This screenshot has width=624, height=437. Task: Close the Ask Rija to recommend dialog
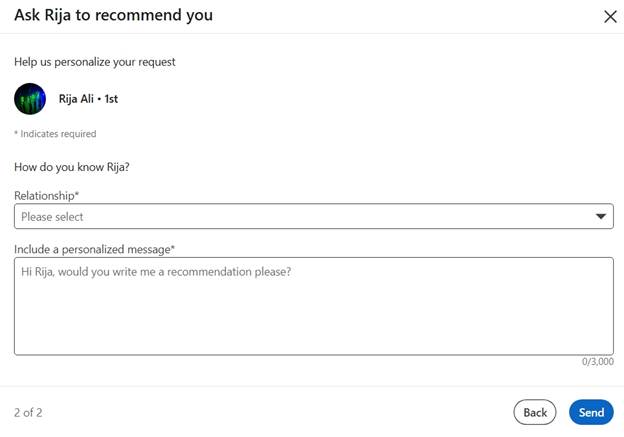(610, 17)
